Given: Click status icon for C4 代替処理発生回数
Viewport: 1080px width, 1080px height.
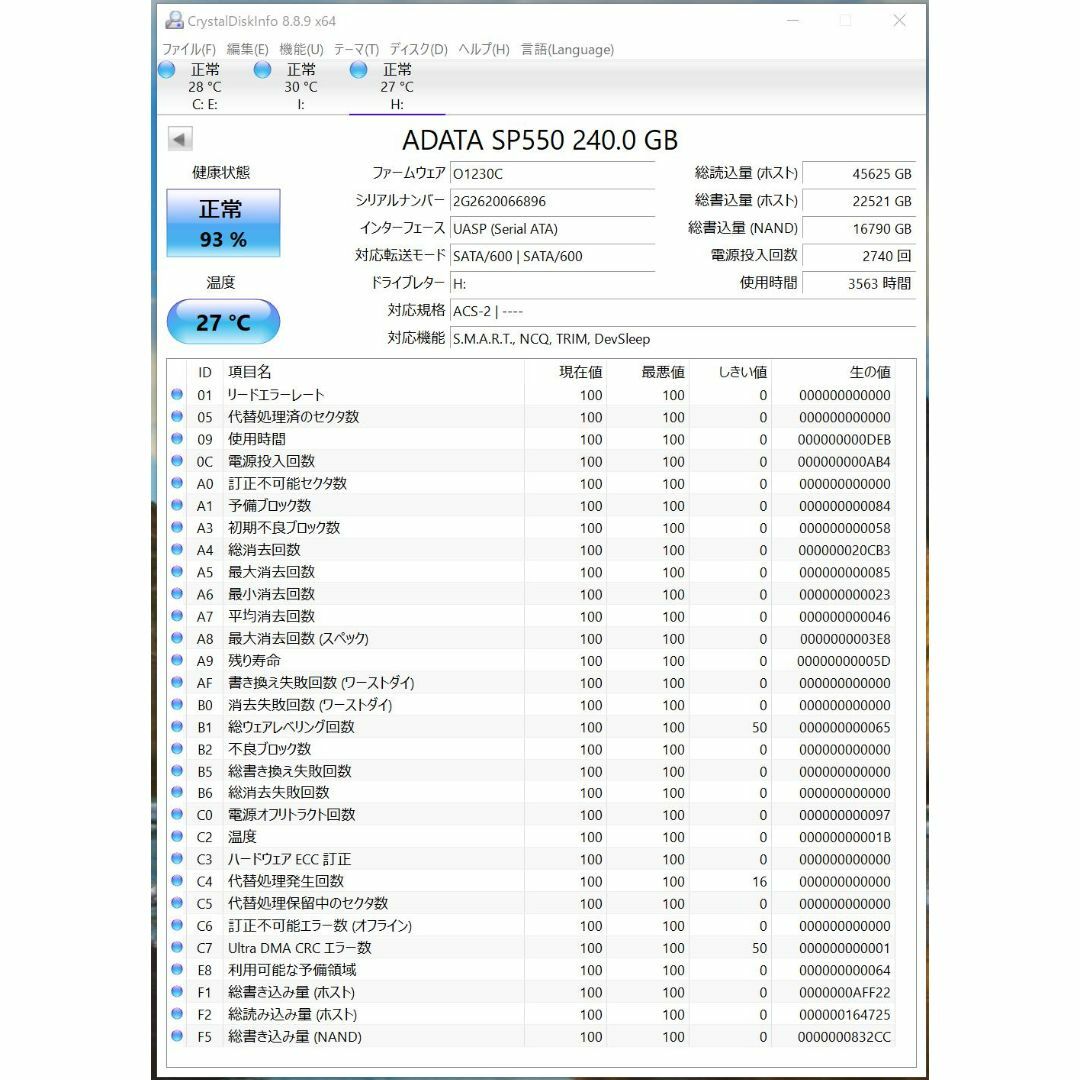Looking at the screenshot, I should [x=177, y=881].
